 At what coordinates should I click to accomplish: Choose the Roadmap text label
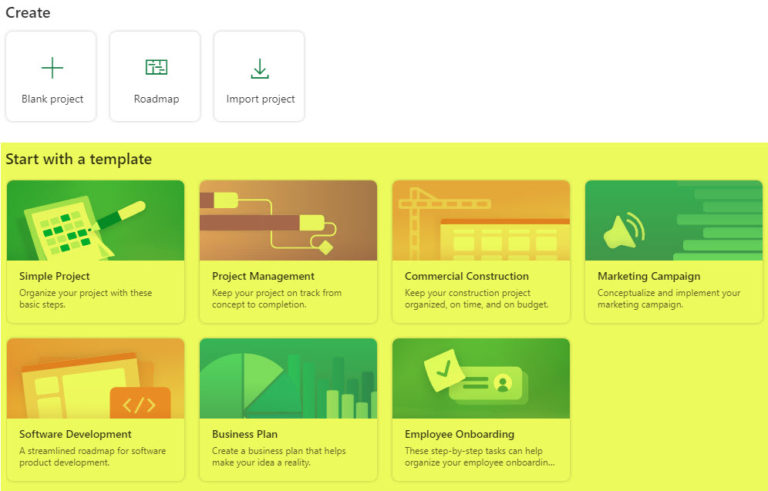point(156,99)
